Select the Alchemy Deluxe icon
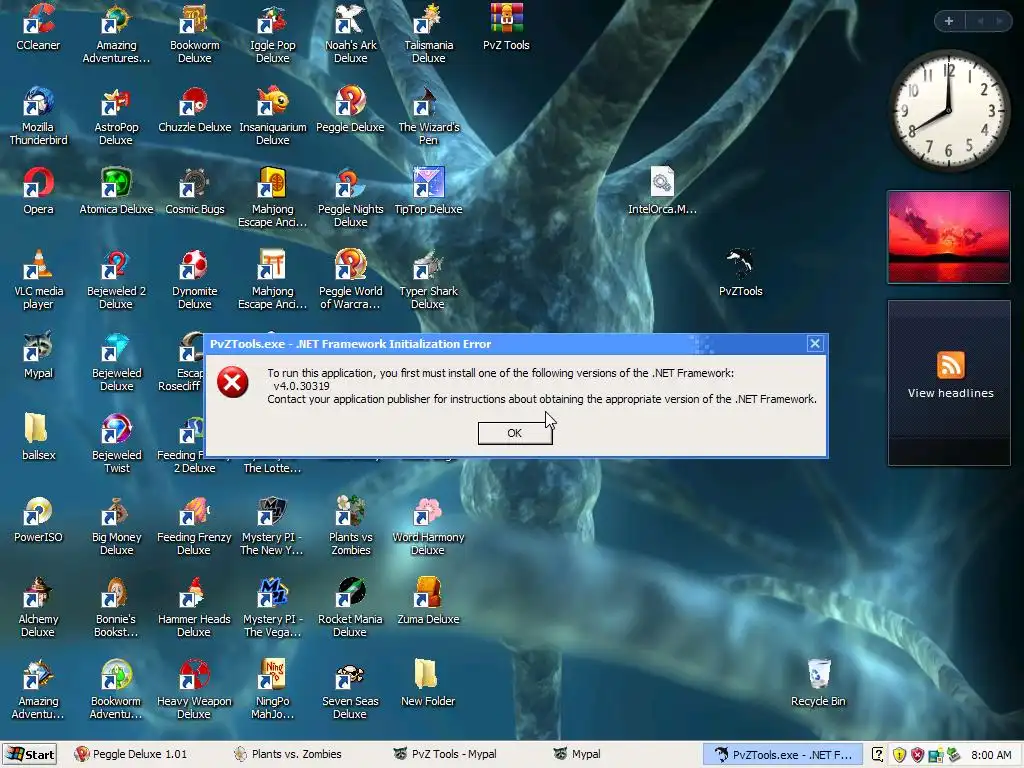 point(38,607)
